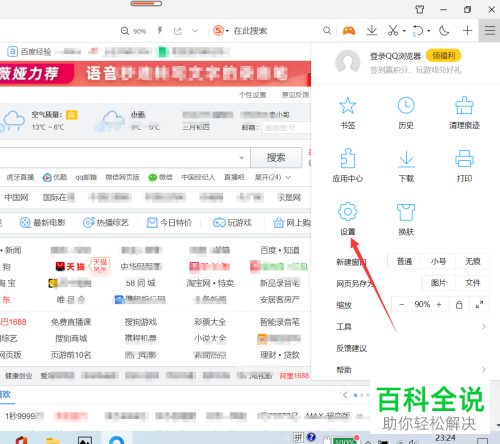
Task: Open the search engine dropdown arrow
Action: (227, 31)
